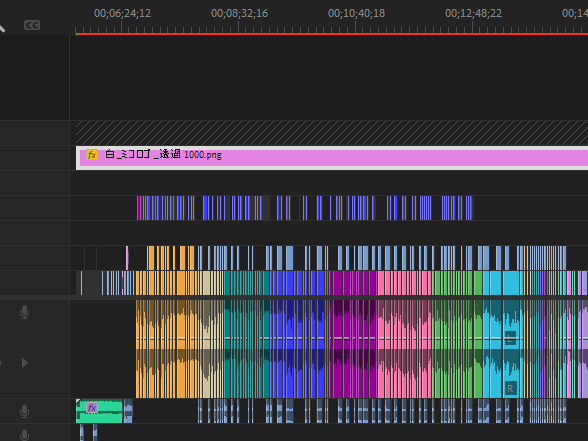This screenshot has height=441, width=588.
Task: Select the green audio clip at track start
Action: pos(99,411)
